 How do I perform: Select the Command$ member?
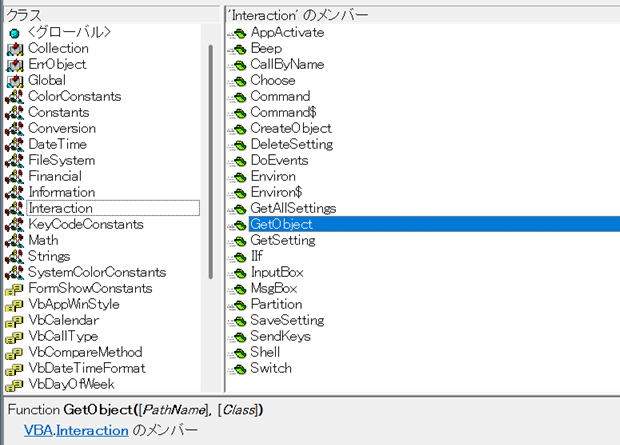(x=284, y=112)
